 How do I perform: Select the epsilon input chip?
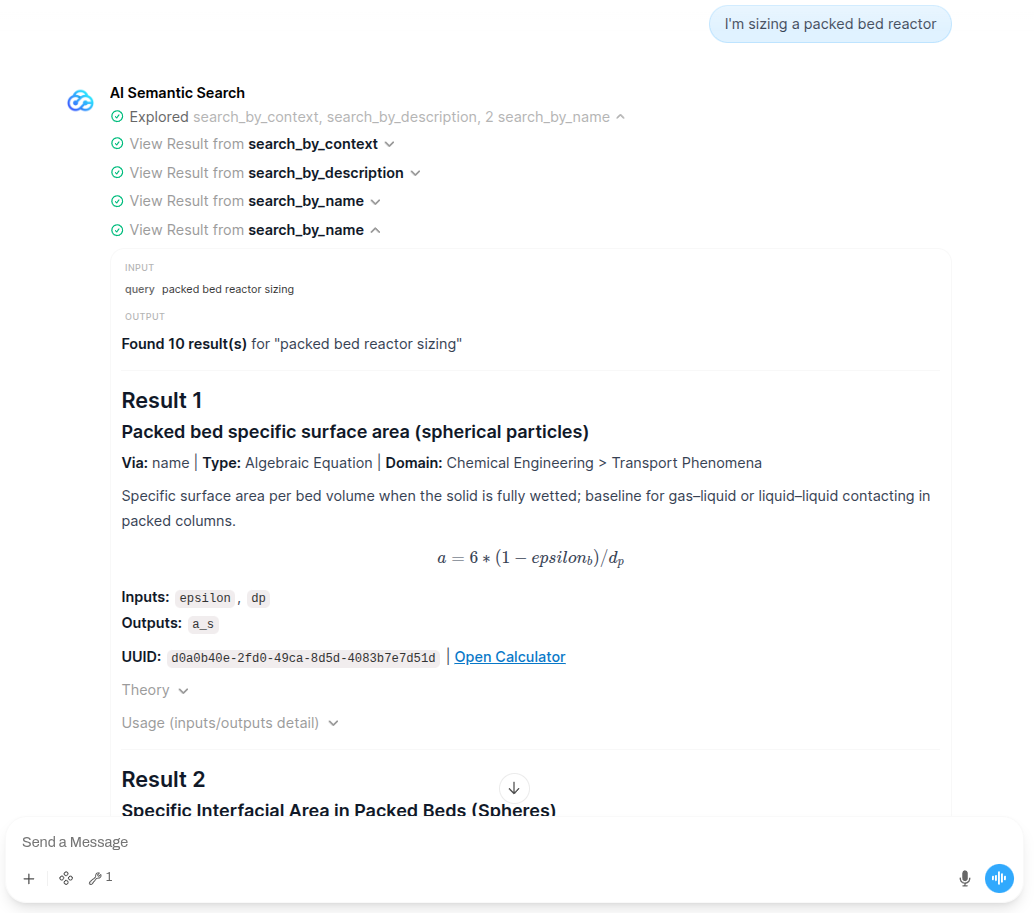point(205,598)
